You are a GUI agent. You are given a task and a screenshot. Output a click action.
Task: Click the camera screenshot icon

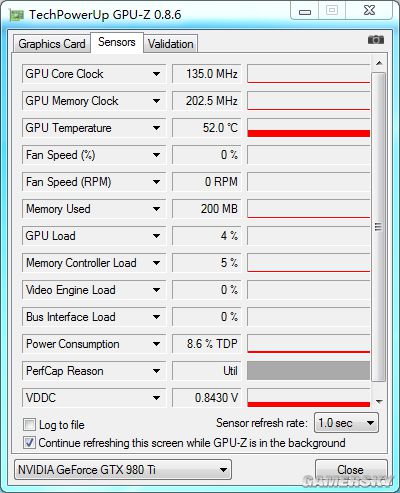pos(376,40)
